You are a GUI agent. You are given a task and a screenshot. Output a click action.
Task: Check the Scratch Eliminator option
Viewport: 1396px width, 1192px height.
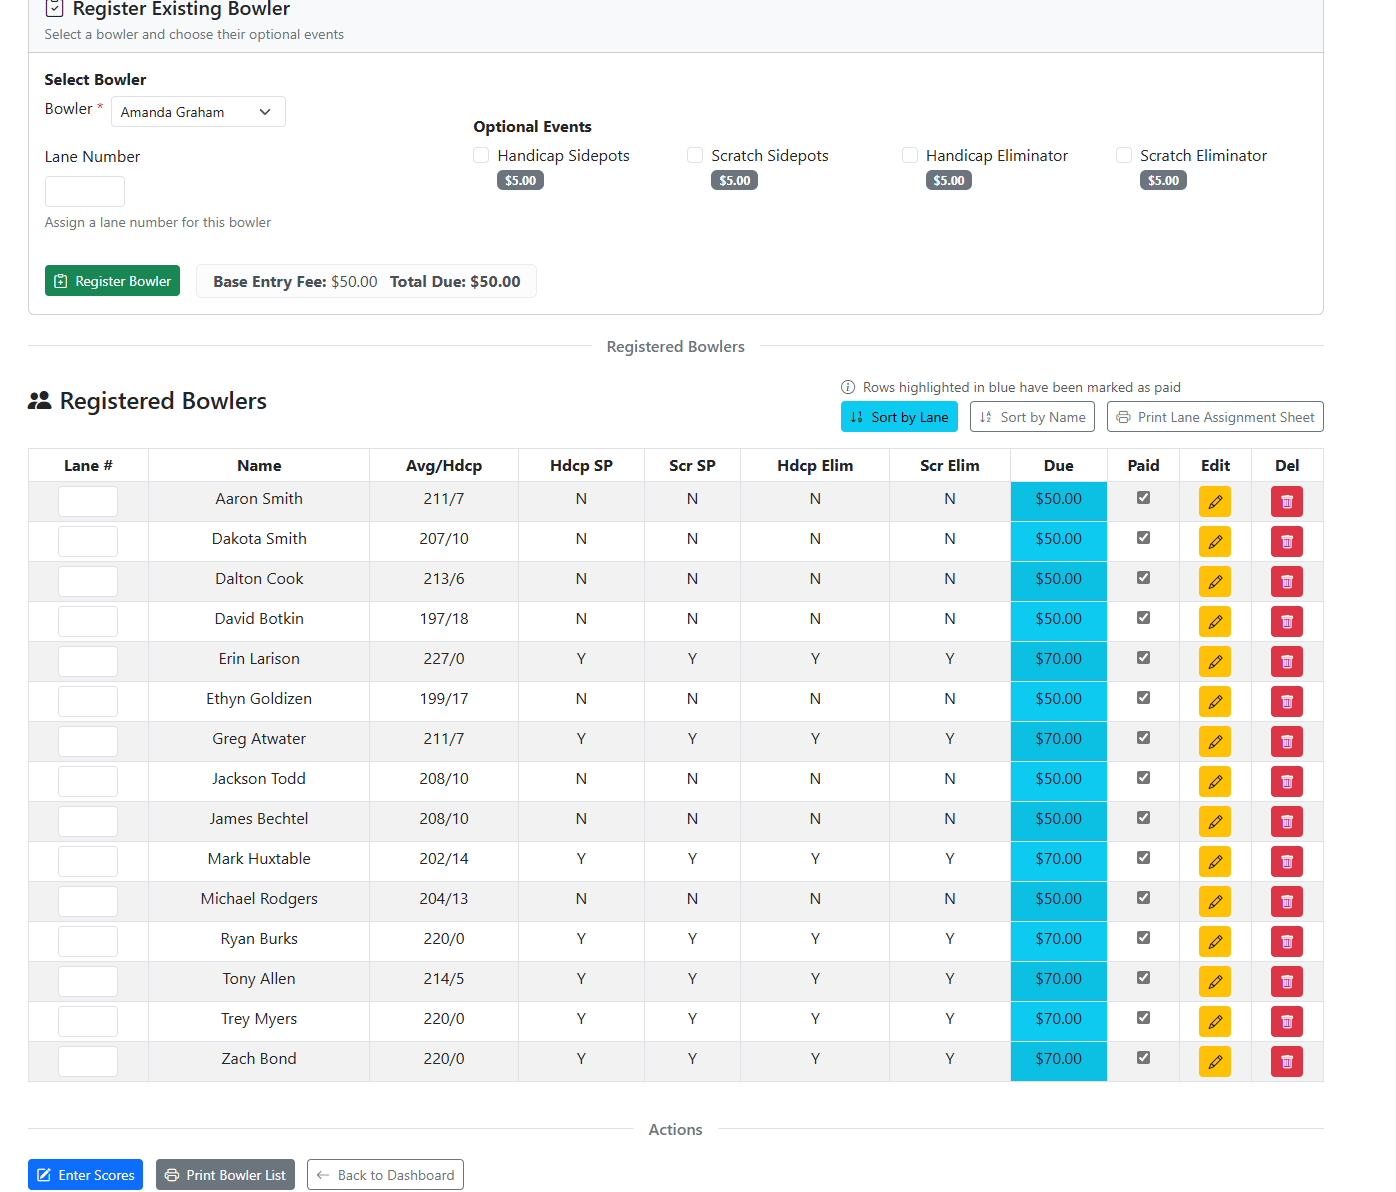1124,156
